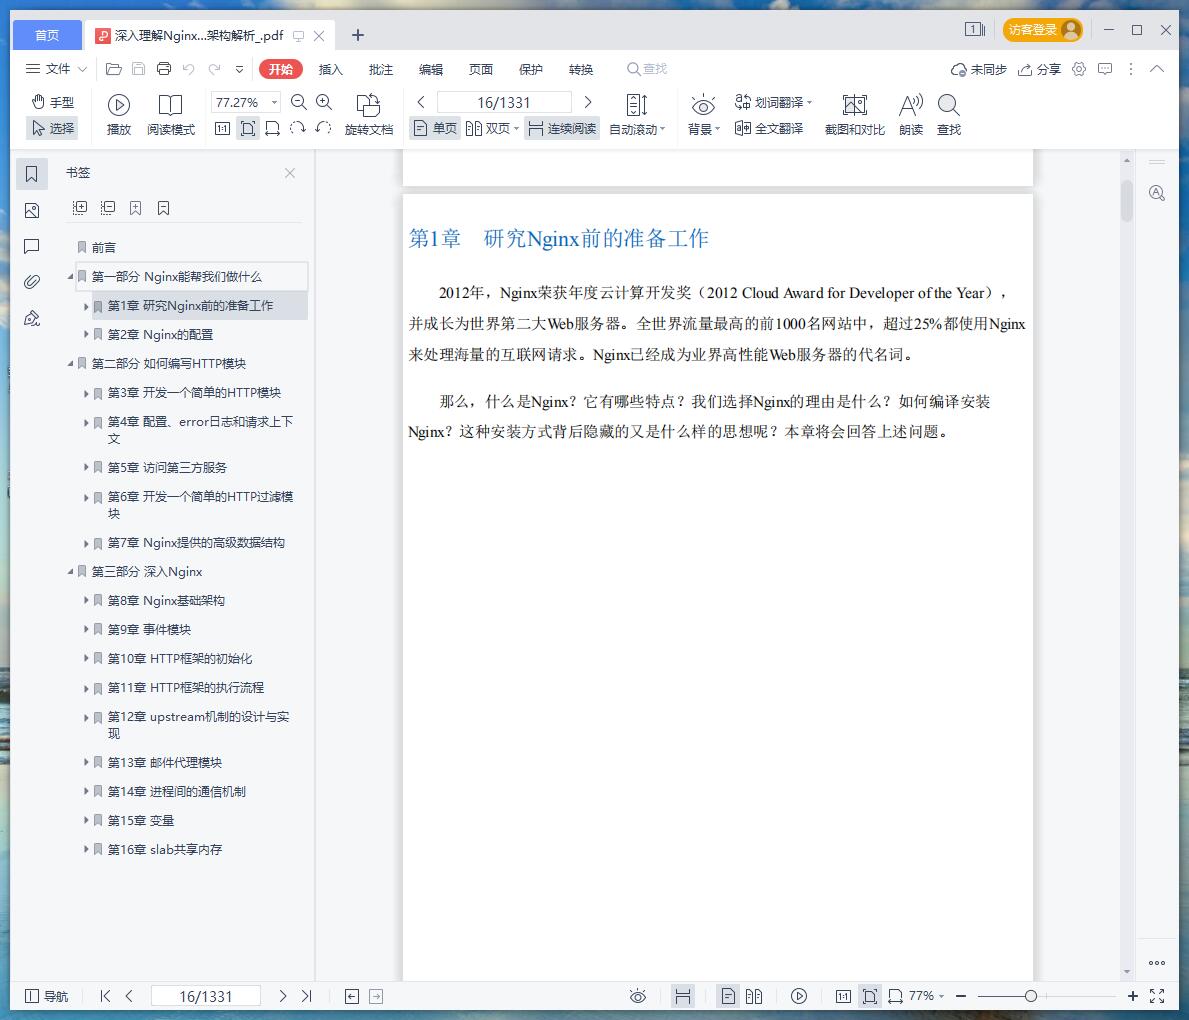Zoom out with magnifier minus icon
This screenshot has height=1020, width=1189.
click(299, 102)
